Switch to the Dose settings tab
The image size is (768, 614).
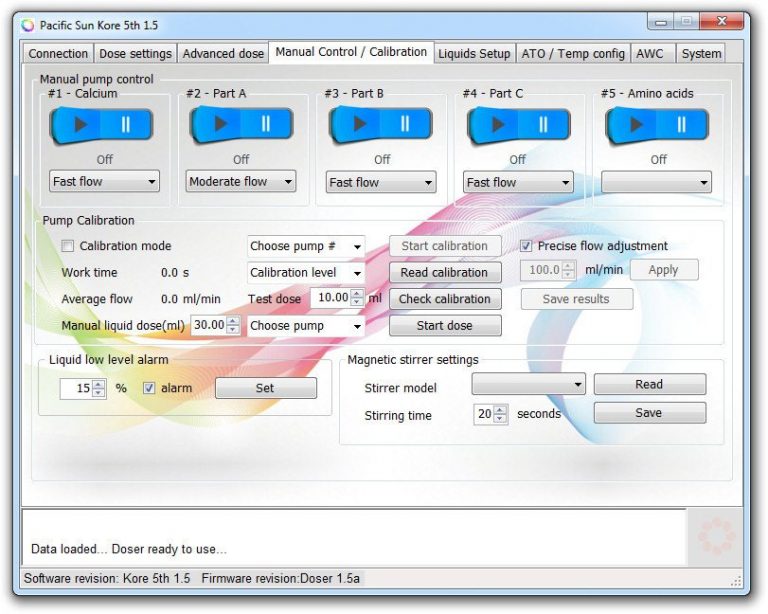pos(135,53)
